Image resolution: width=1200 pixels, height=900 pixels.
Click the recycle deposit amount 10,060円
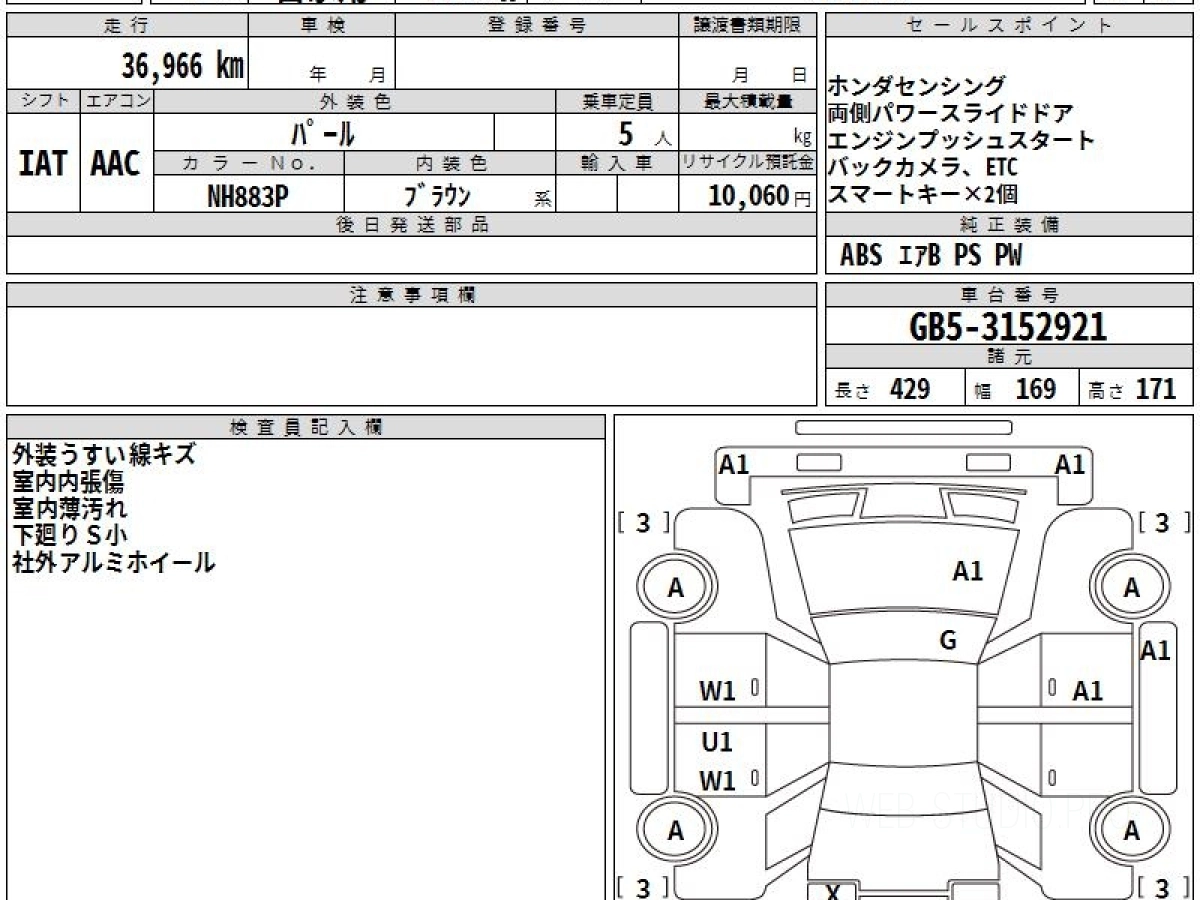click(746, 196)
